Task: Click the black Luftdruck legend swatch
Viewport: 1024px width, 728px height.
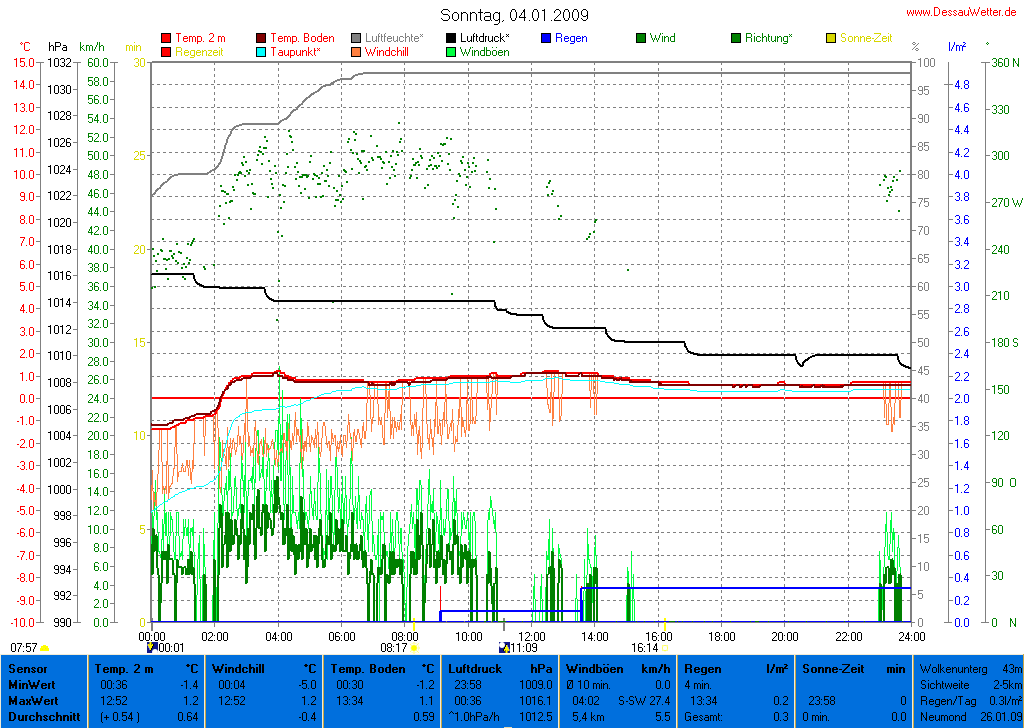Action: click(x=451, y=39)
